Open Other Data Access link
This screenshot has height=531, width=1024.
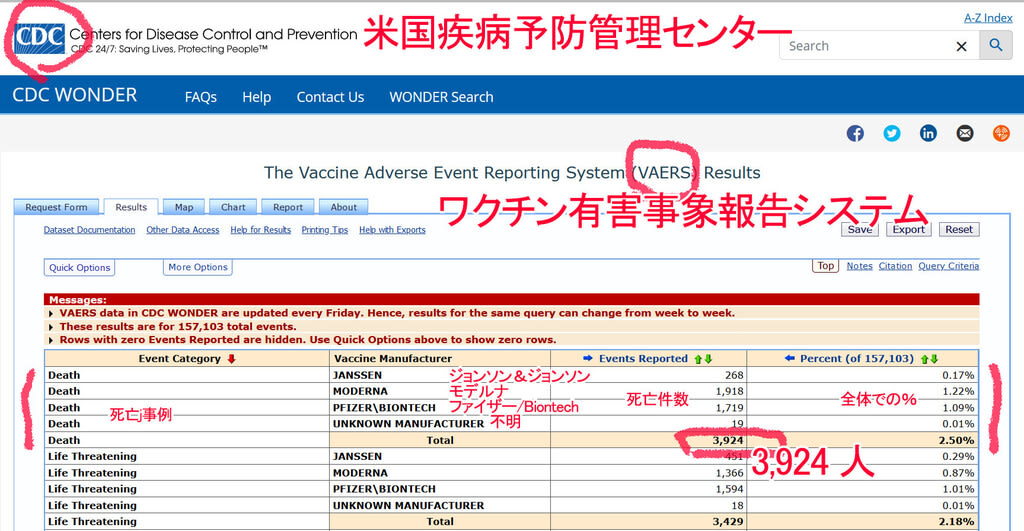pyautogui.click(x=183, y=230)
